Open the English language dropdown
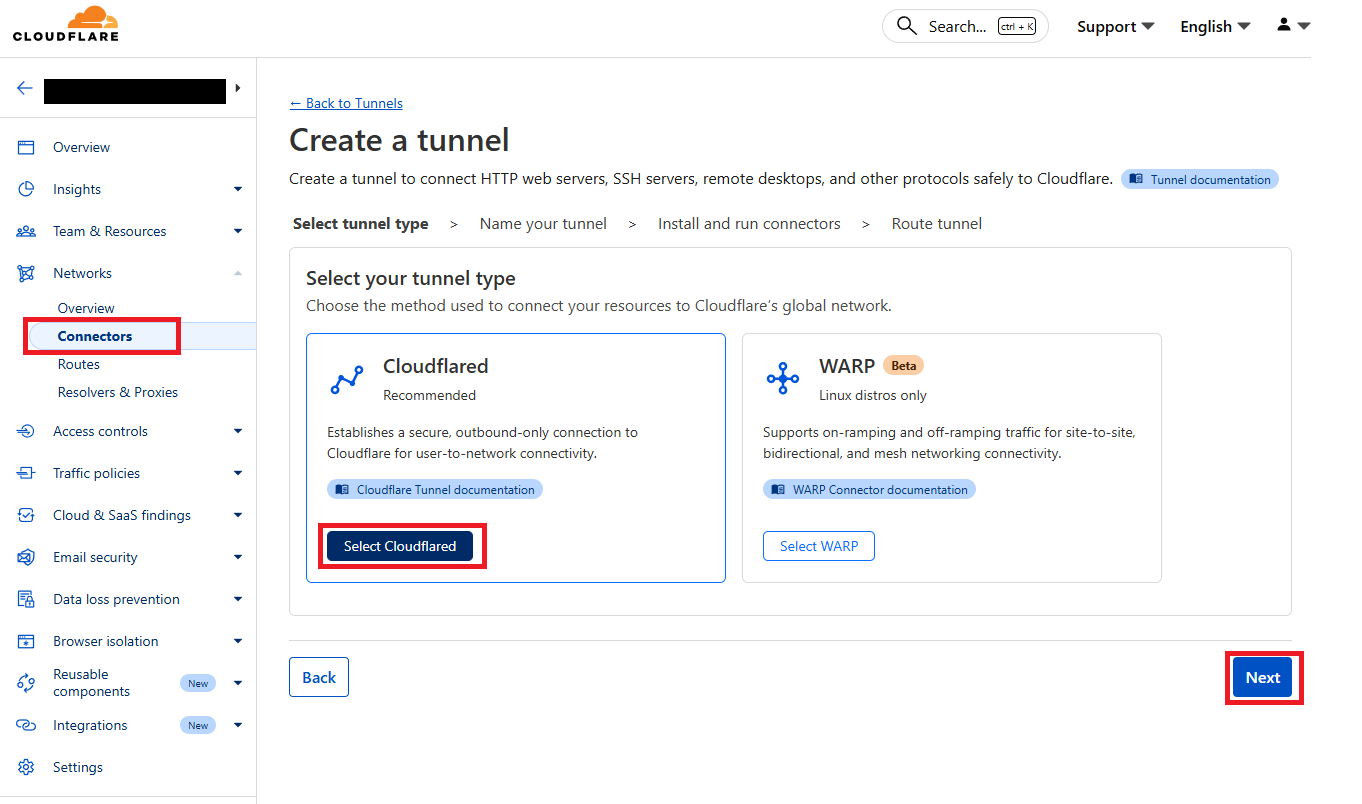This screenshot has width=1362, height=804. point(1214,26)
